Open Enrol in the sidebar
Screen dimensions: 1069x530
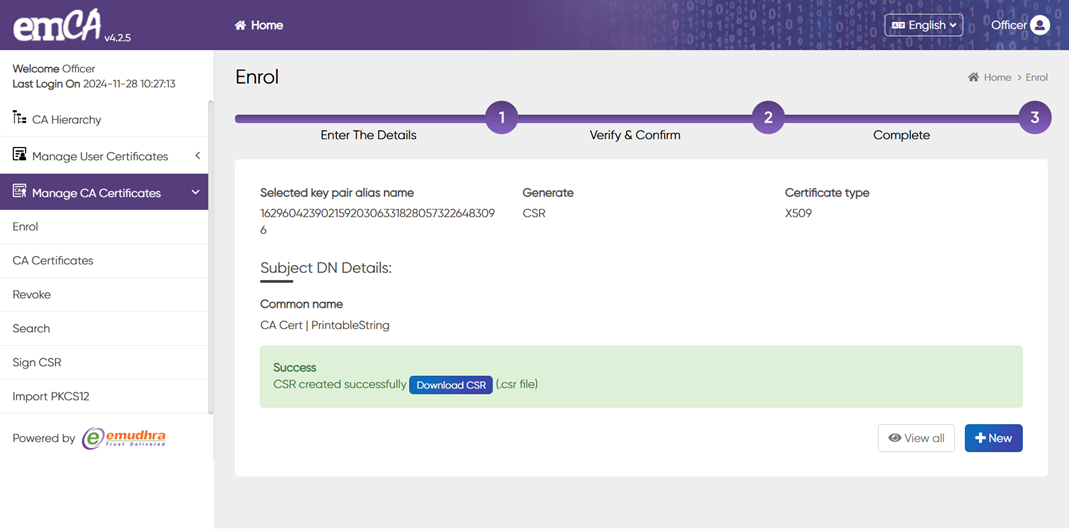(25, 227)
